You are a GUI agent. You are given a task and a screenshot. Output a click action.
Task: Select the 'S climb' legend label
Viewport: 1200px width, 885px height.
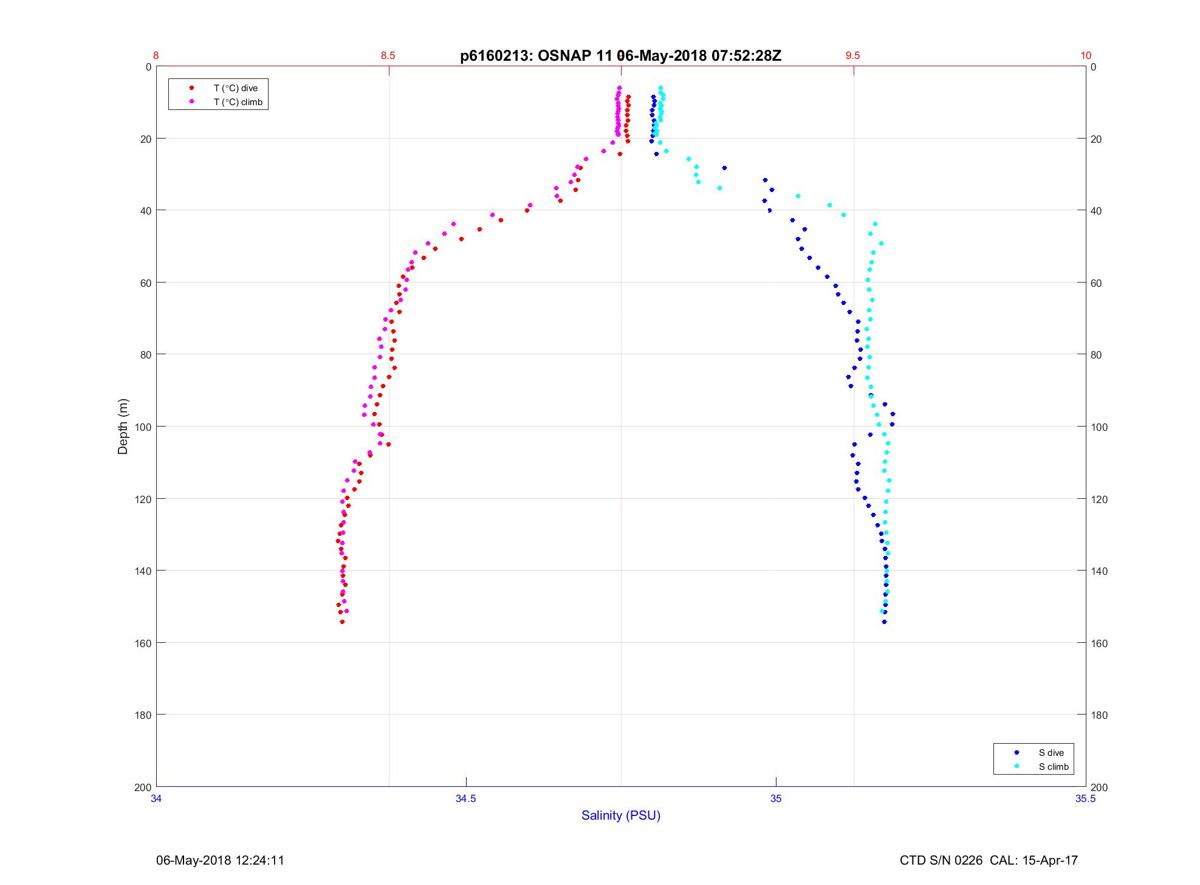[x=1054, y=766]
